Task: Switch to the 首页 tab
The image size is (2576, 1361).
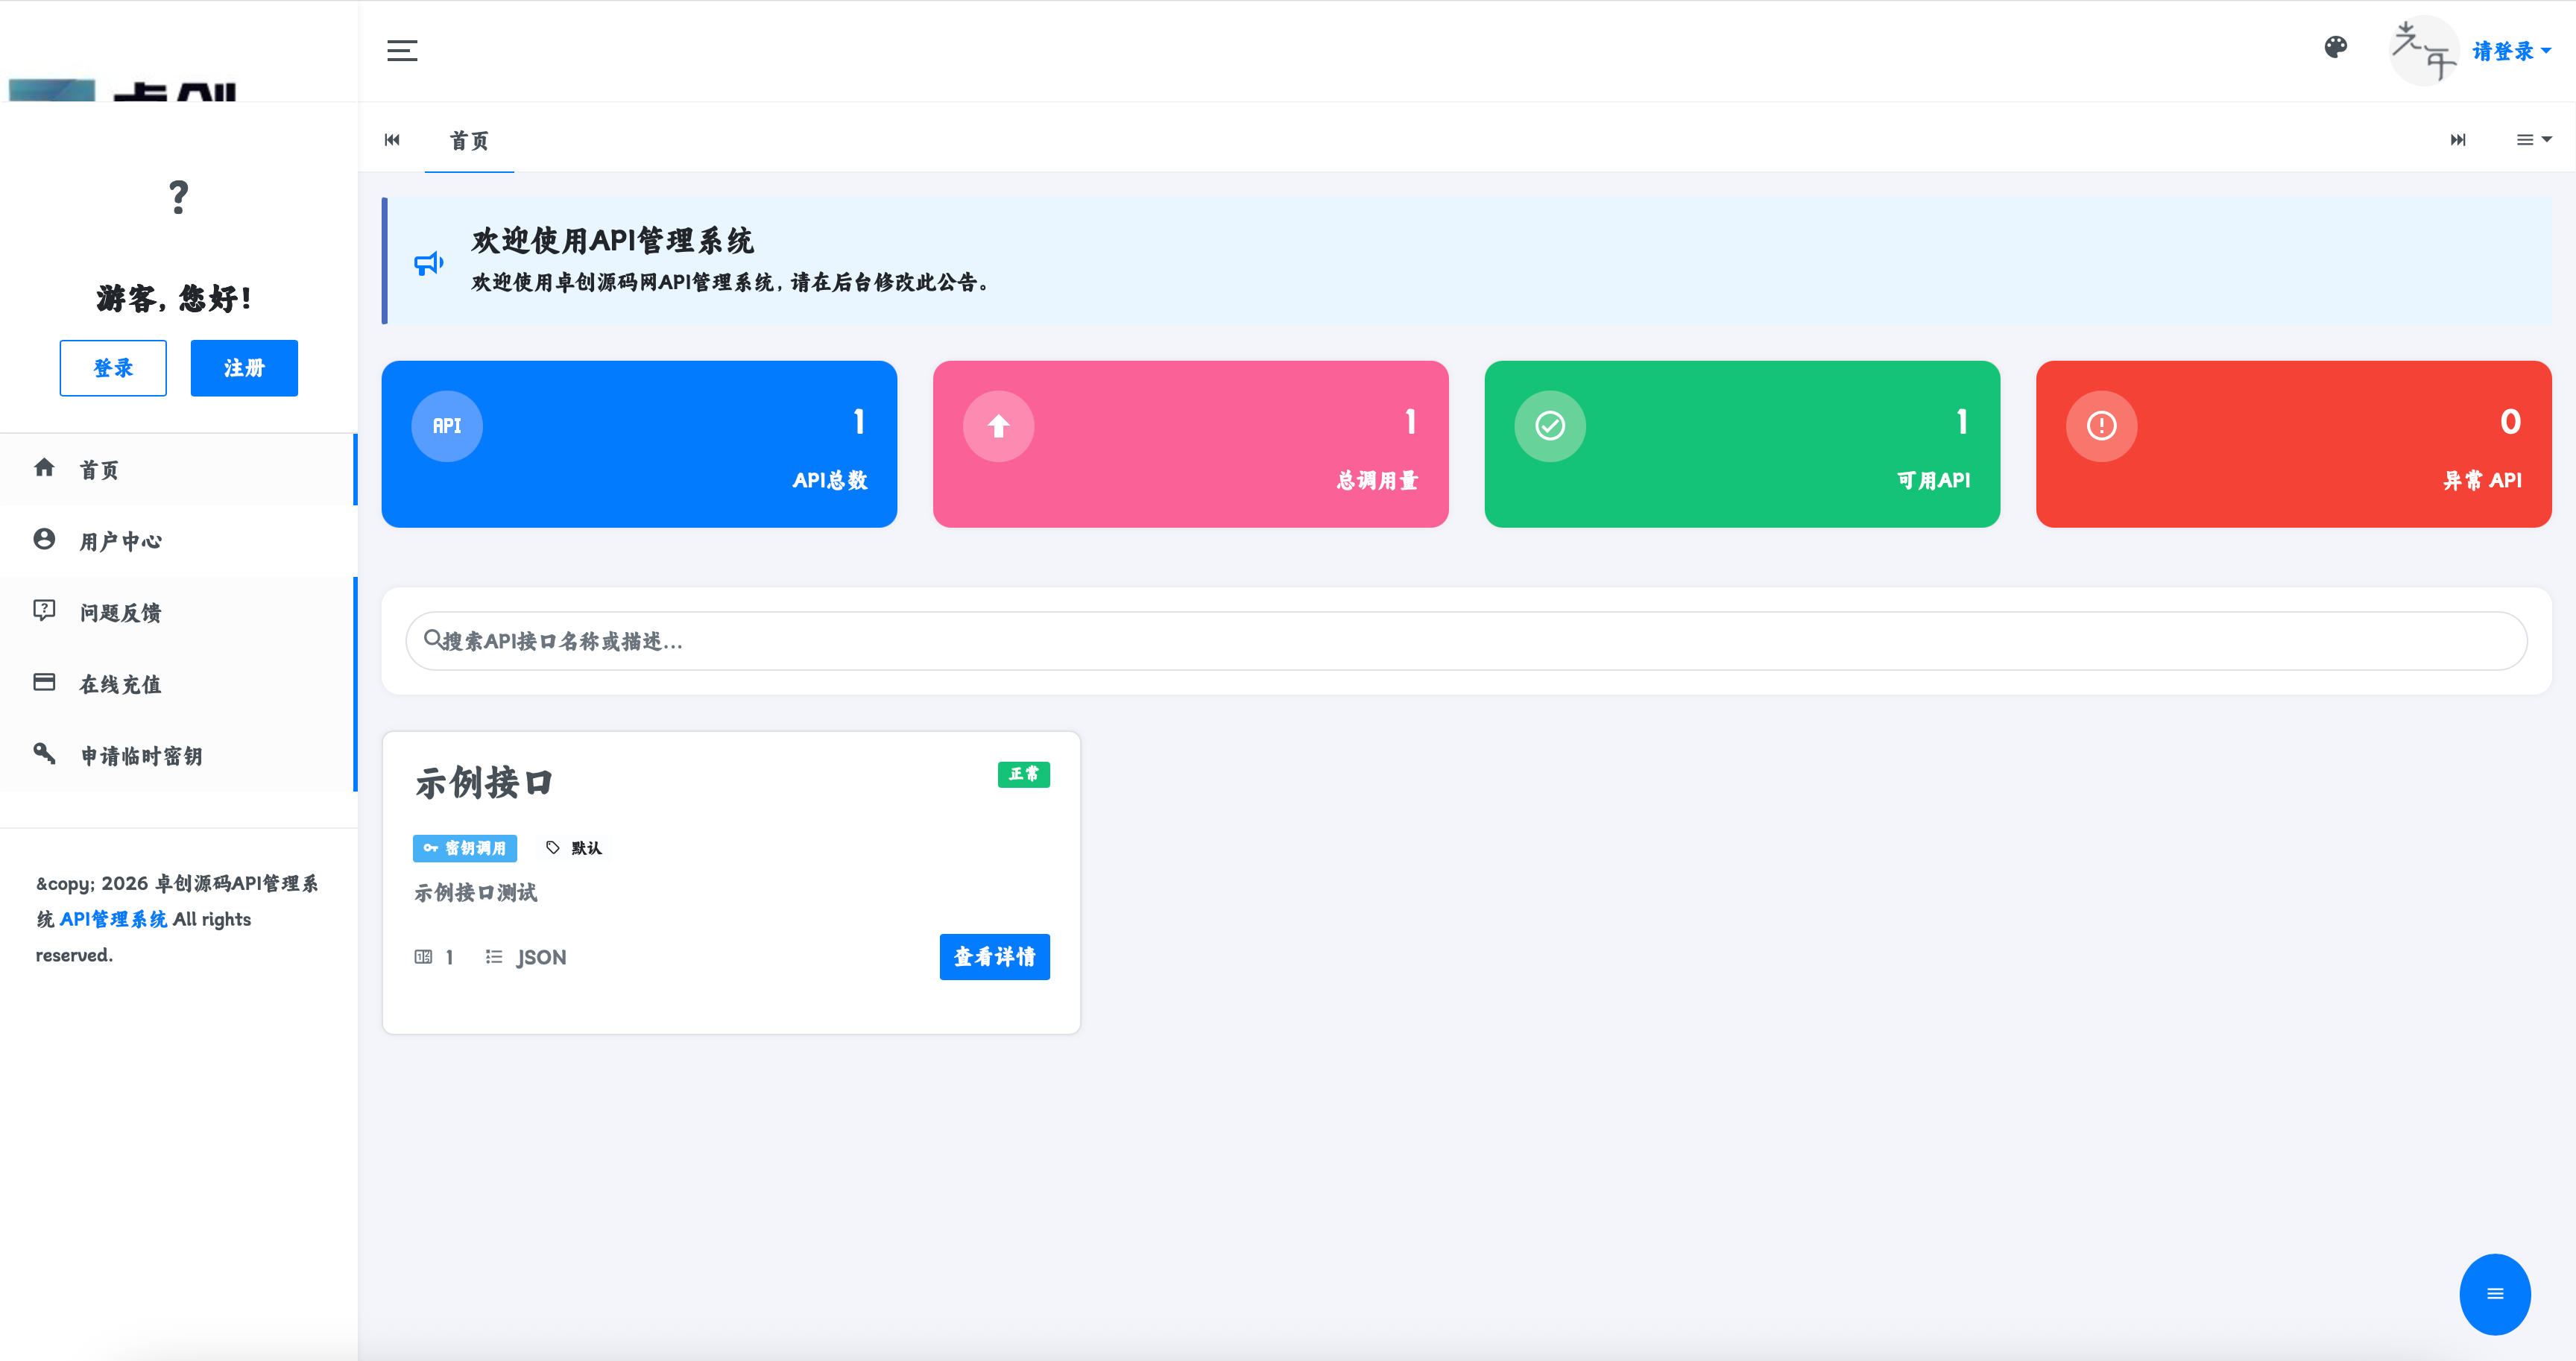Action: [x=469, y=140]
